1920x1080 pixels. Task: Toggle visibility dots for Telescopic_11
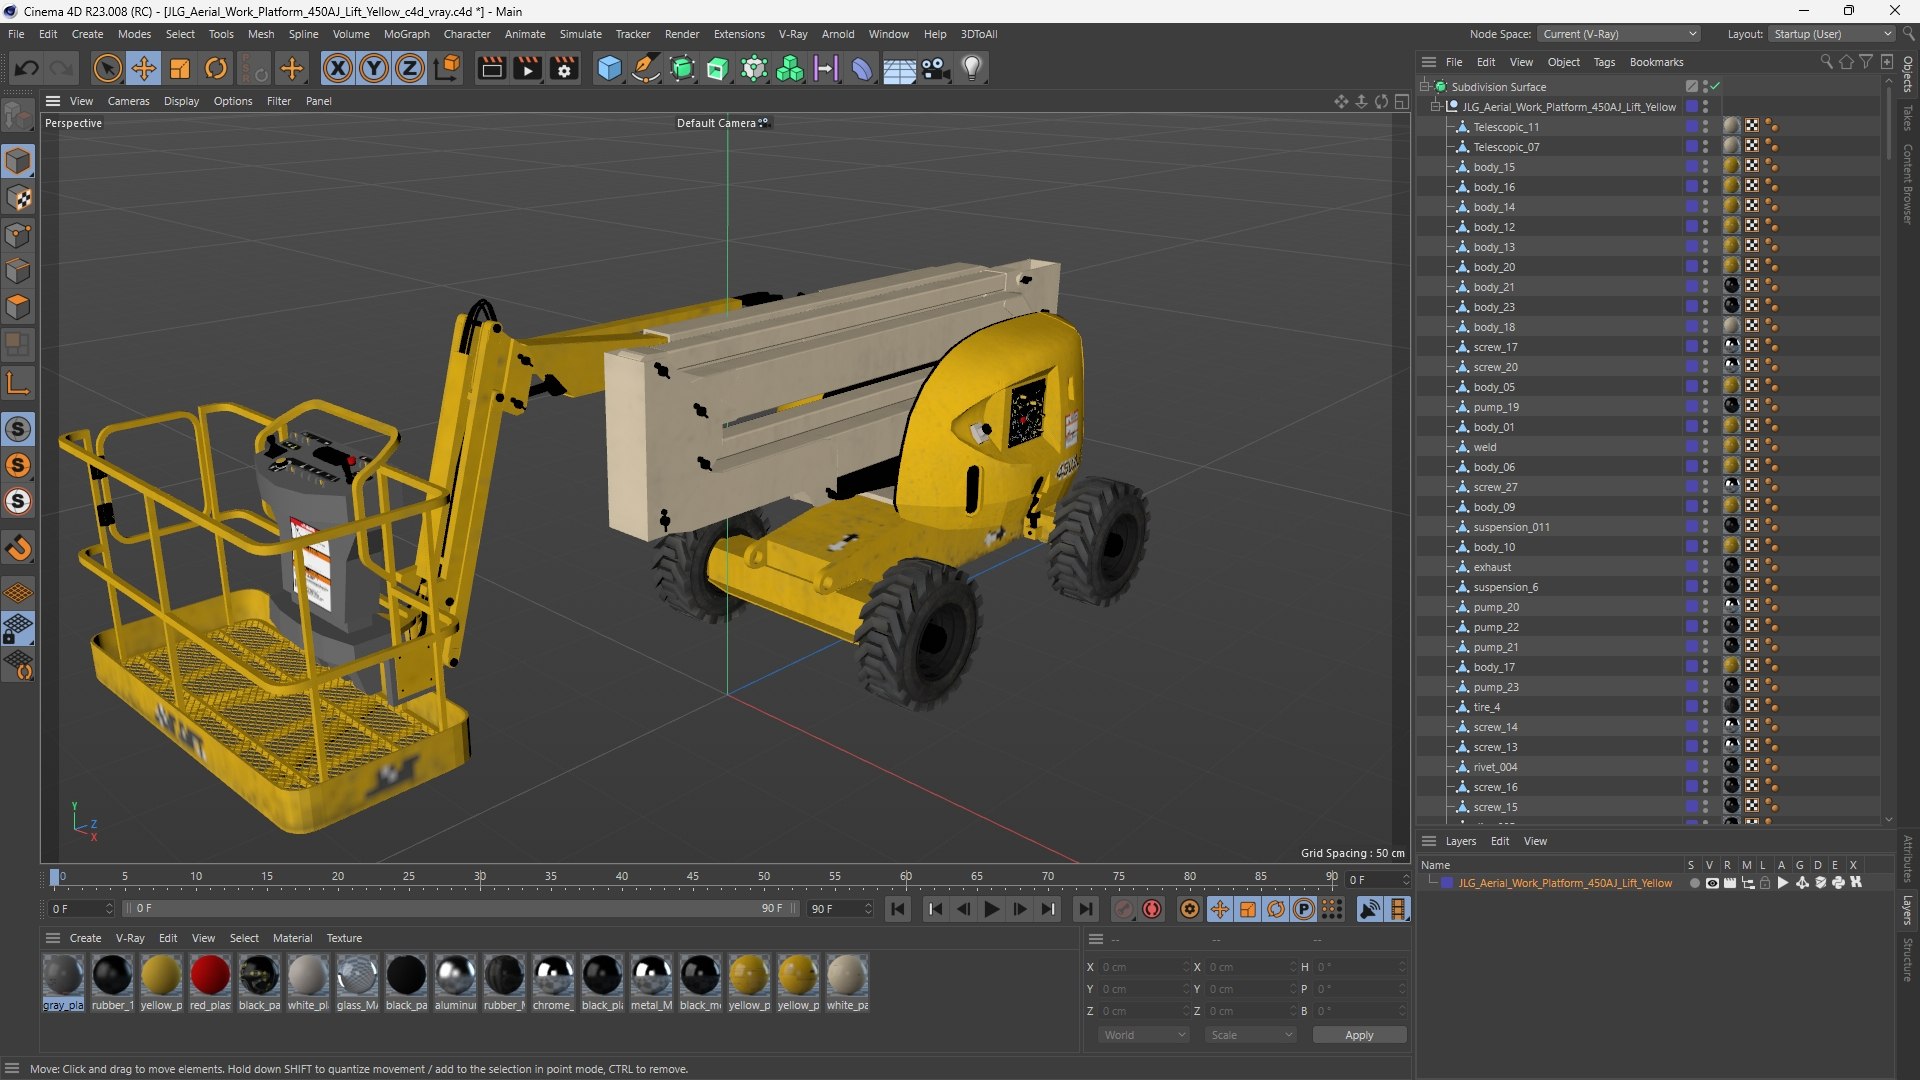[1706, 127]
